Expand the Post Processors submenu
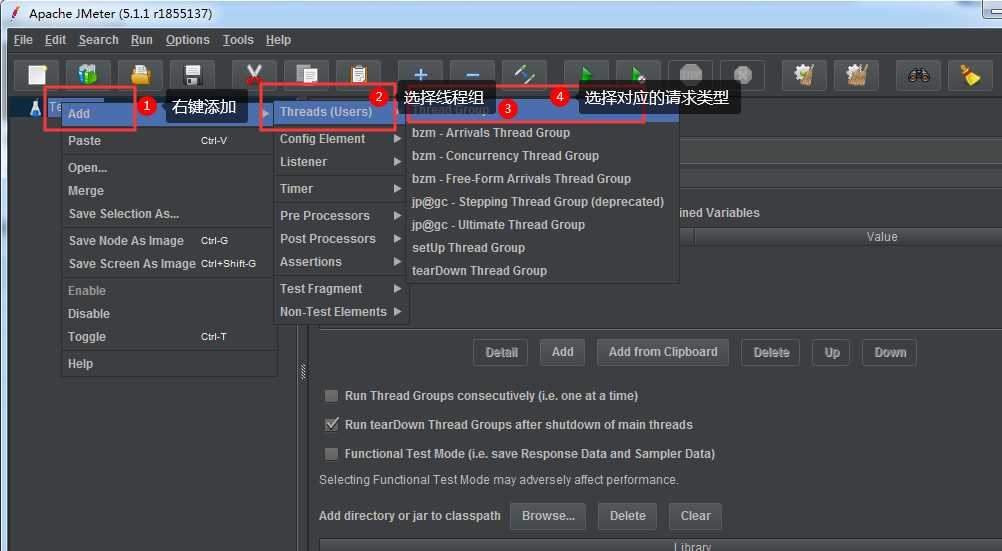The width and height of the screenshot is (1002, 551). pyautogui.click(x=341, y=238)
